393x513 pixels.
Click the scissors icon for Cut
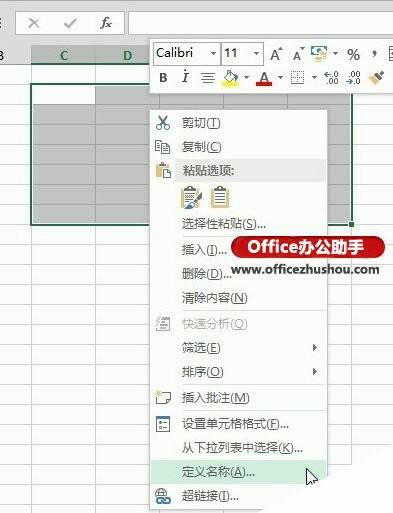(163, 123)
